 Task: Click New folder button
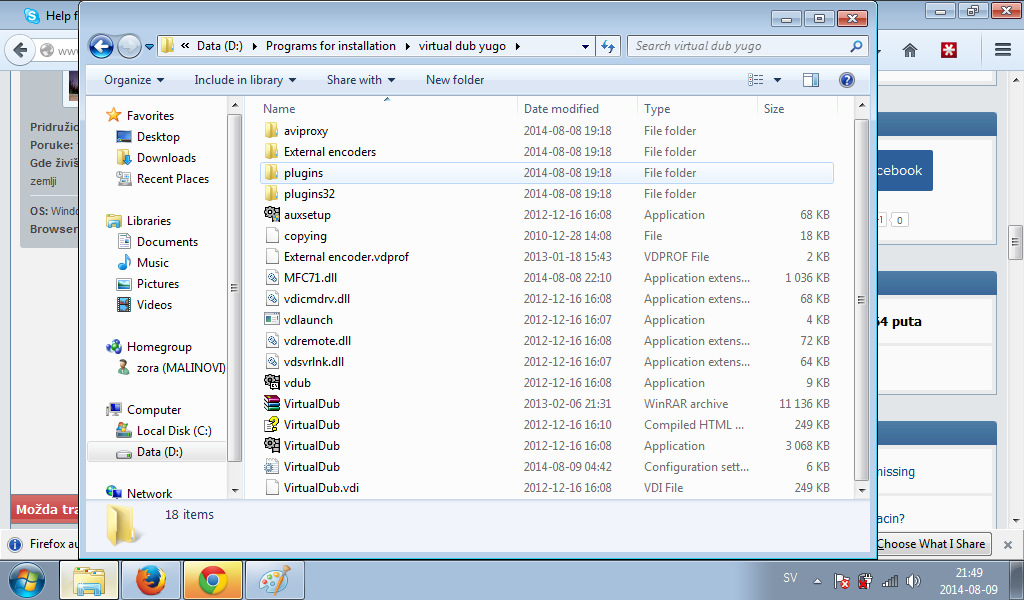pos(455,80)
